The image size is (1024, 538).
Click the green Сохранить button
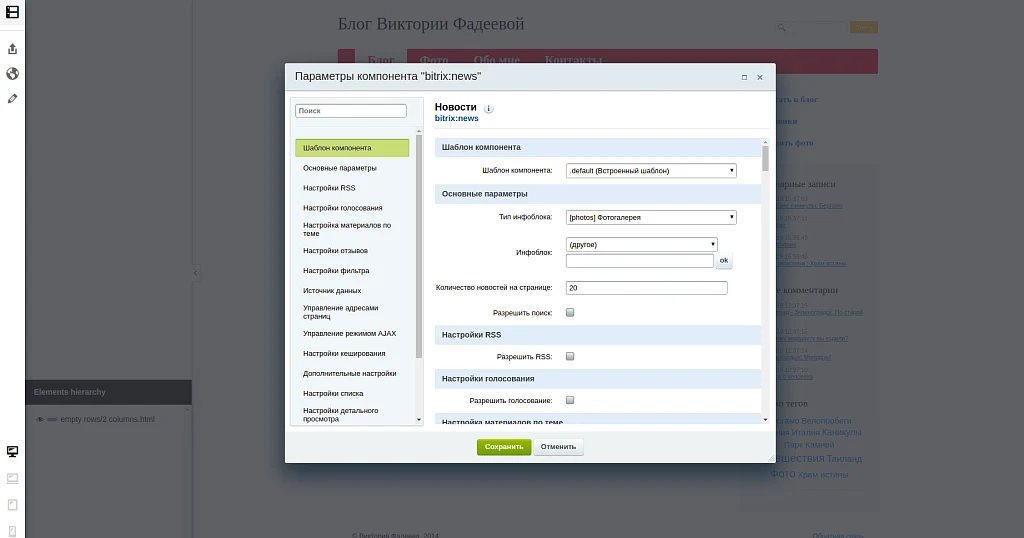[504, 447]
